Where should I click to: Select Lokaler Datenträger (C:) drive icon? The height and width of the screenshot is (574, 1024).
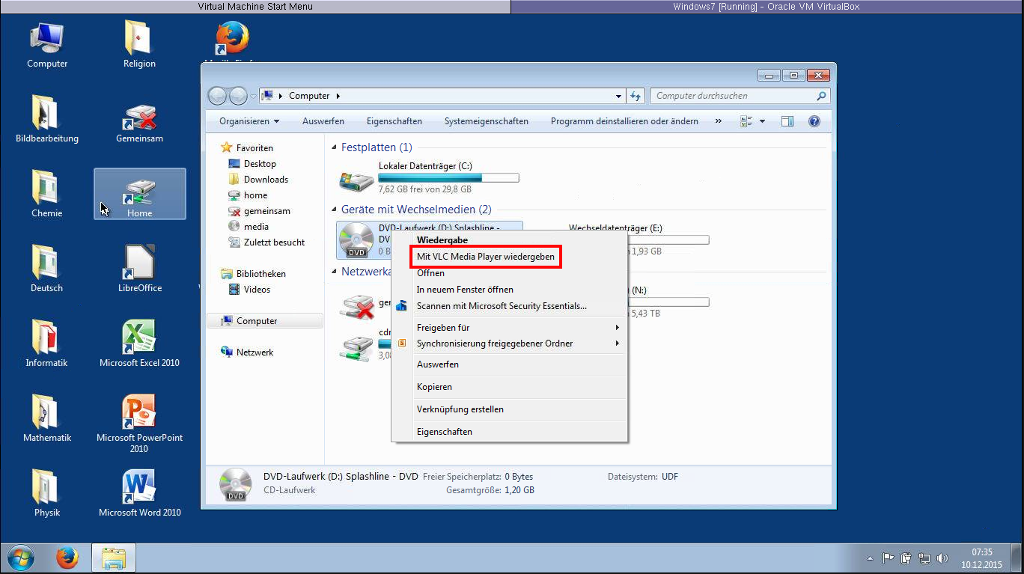coord(356,180)
